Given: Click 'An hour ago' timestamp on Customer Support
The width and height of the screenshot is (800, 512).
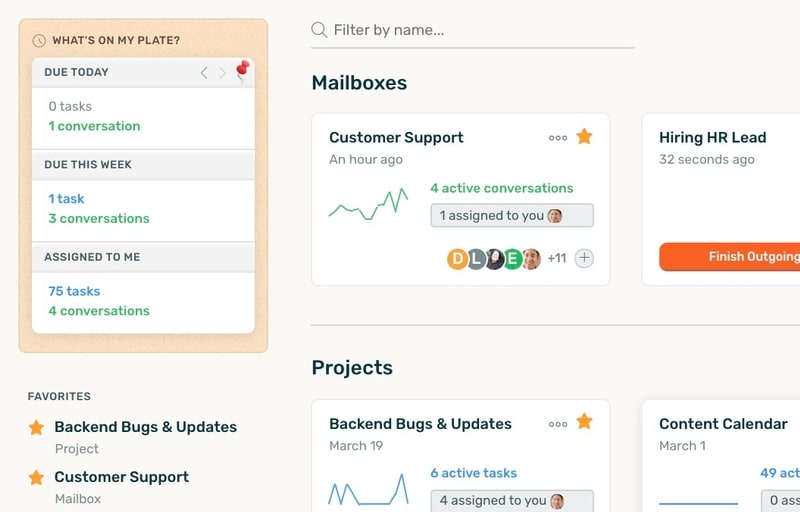Looking at the screenshot, I should [366, 160].
